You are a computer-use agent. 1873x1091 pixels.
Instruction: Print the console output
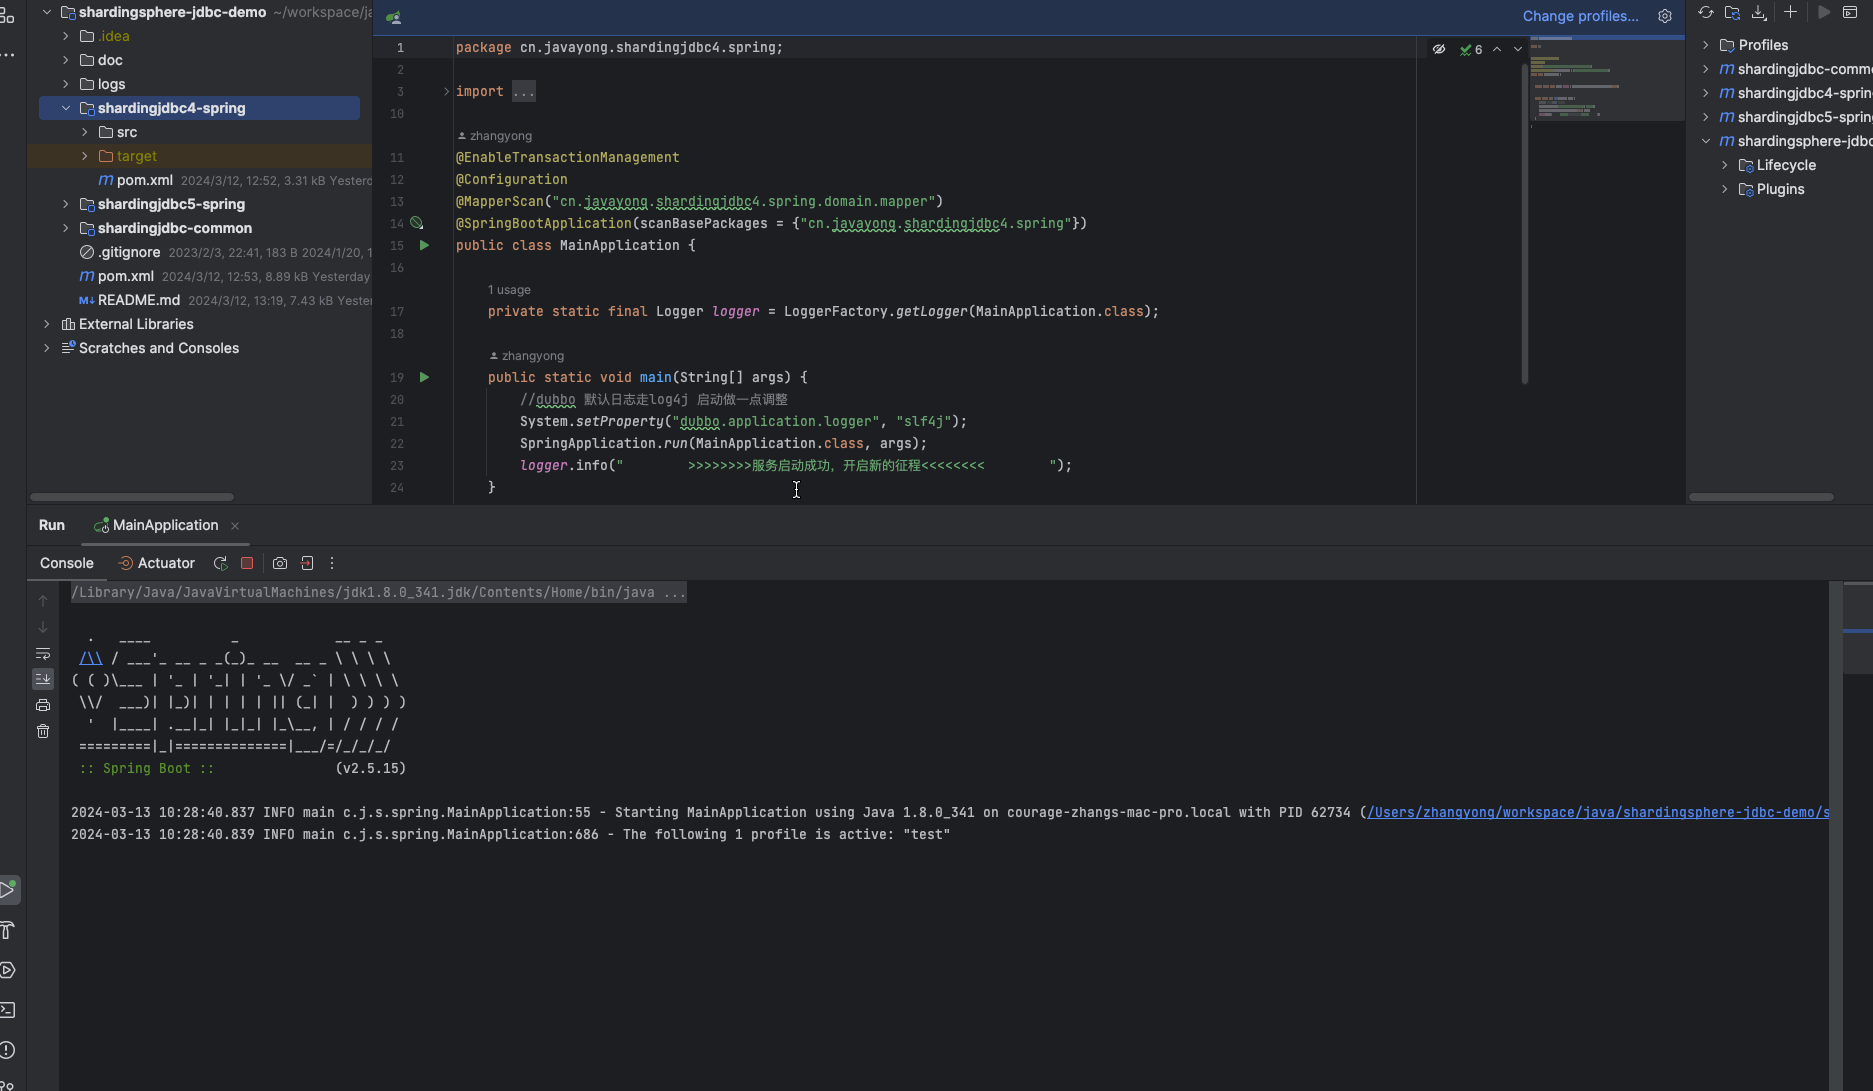tap(43, 705)
